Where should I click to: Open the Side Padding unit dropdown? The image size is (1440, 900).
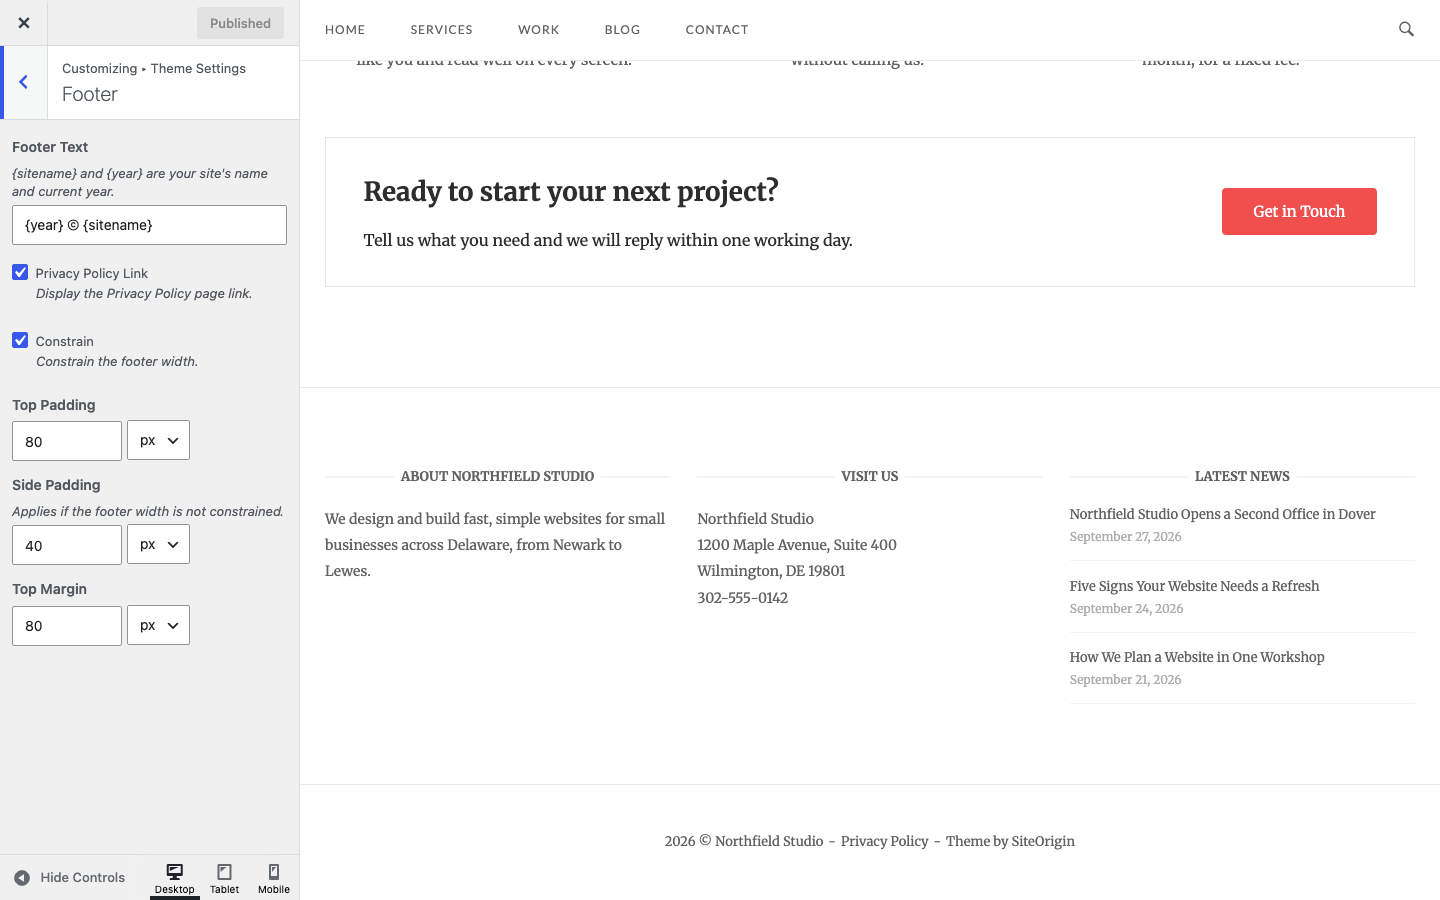click(x=158, y=544)
